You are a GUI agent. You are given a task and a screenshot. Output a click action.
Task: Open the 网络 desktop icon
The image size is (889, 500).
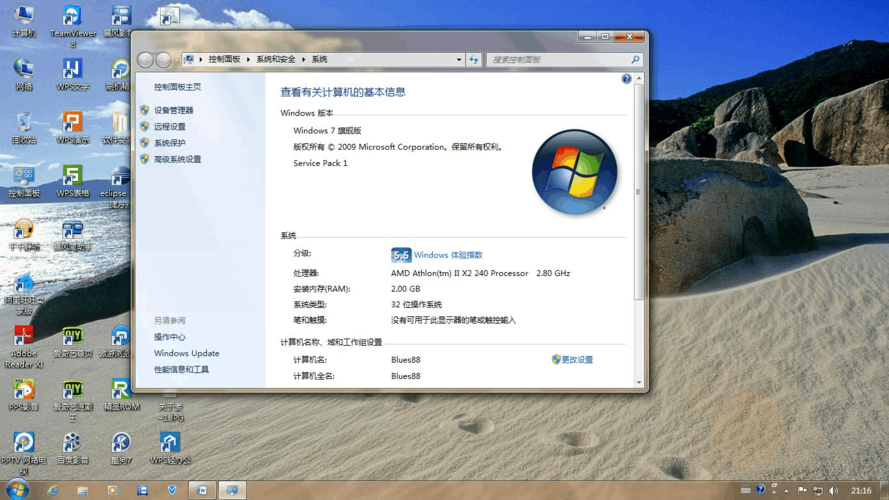pyautogui.click(x=24, y=74)
